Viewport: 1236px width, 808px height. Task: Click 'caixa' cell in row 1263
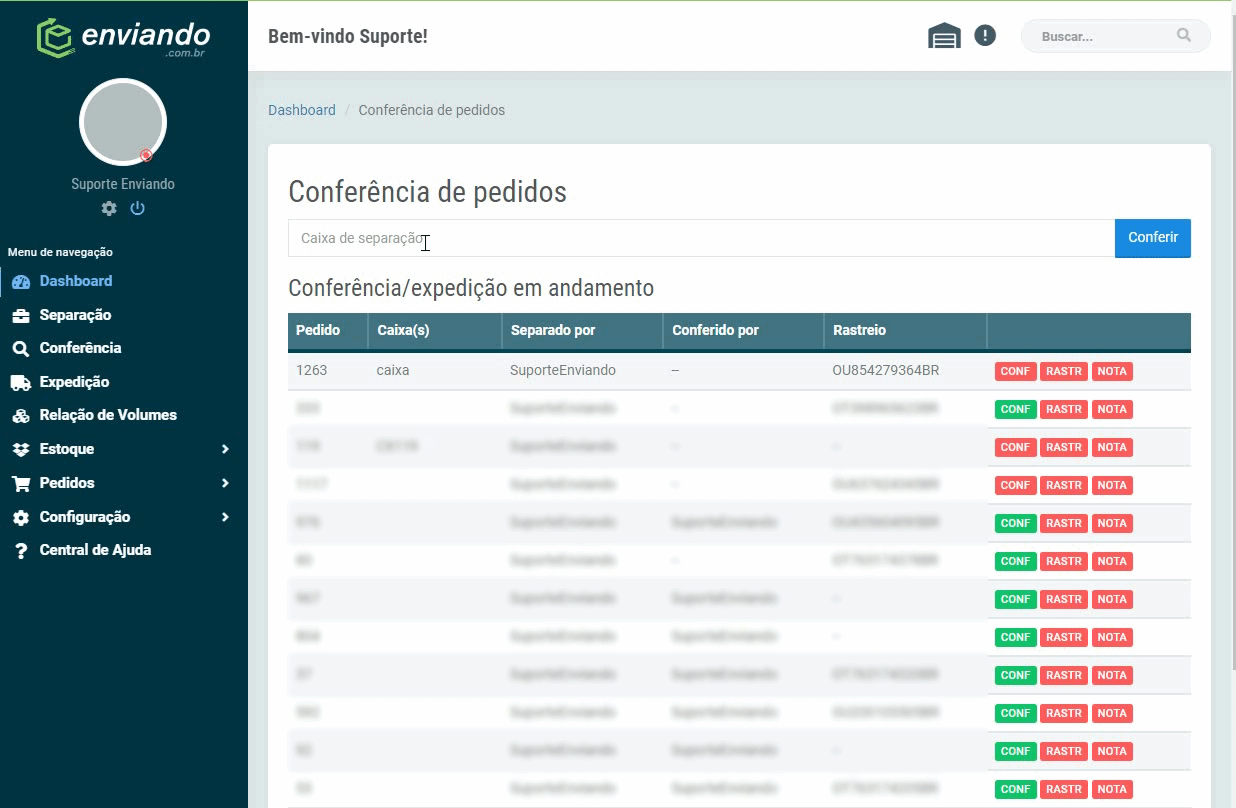pyautogui.click(x=393, y=370)
